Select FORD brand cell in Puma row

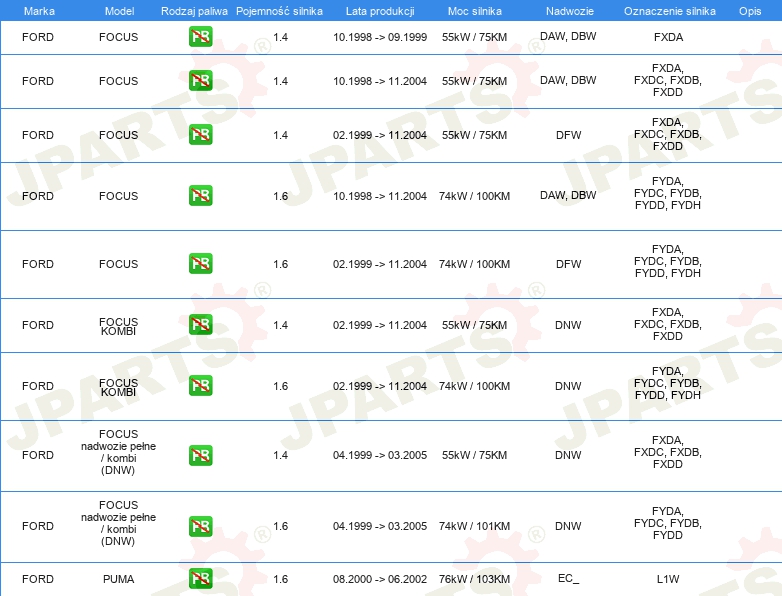coord(38,579)
